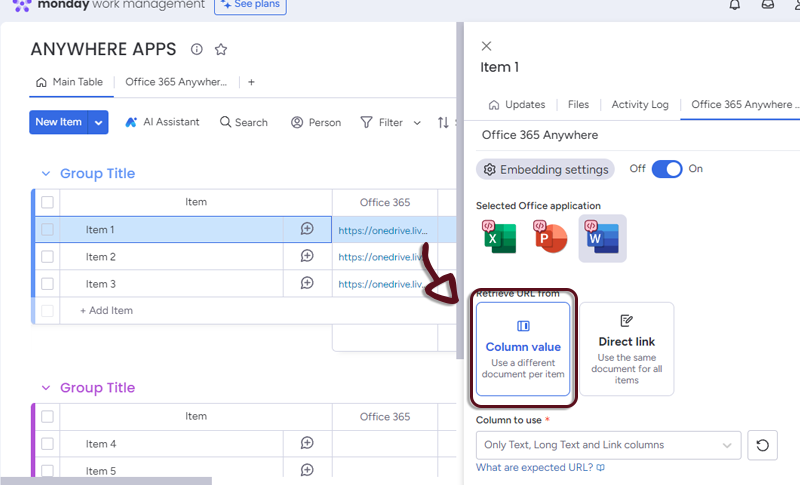The width and height of the screenshot is (800, 485).
Task: Choose the Direct link option
Action: [626, 348]
